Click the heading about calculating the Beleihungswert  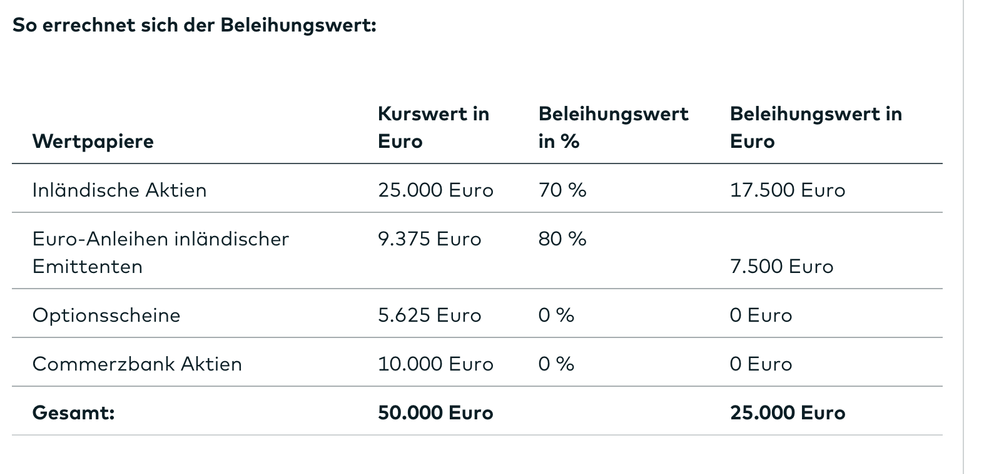click(194, 24)
